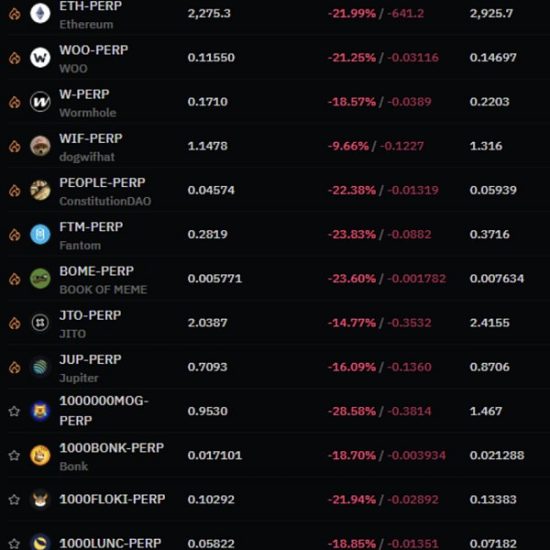
Task: Click the Jupiter planet logo
Action: 40,367
